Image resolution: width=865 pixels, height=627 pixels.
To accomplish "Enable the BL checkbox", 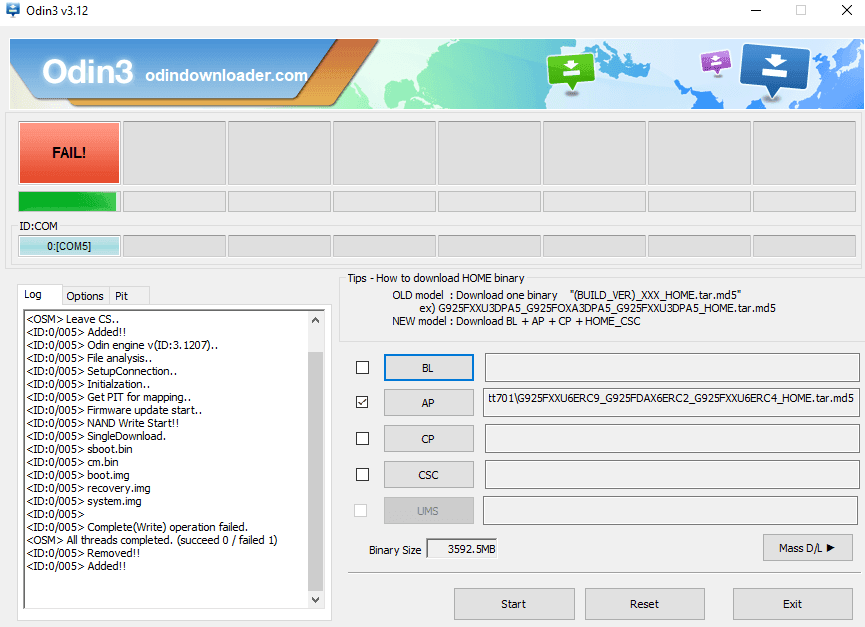I will point(362,367).
